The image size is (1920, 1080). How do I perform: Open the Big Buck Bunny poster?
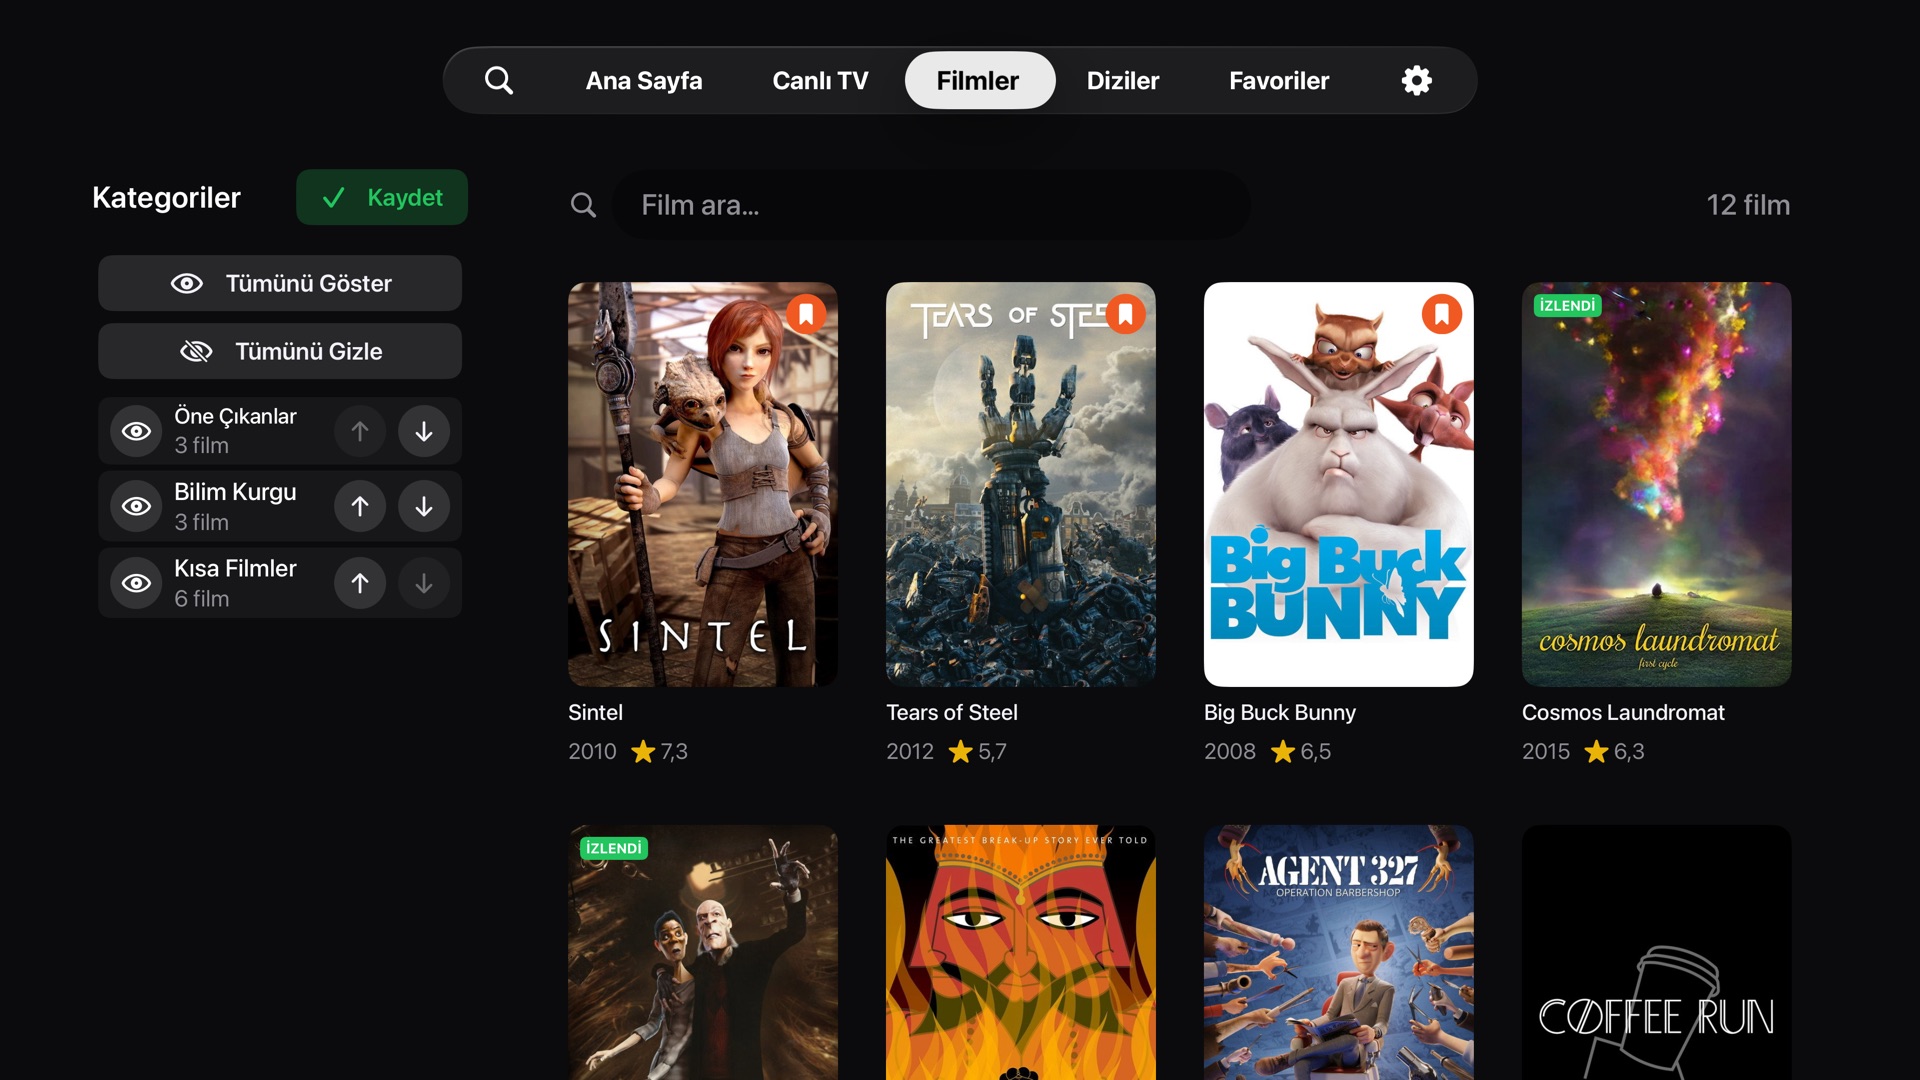point(1339,484)
